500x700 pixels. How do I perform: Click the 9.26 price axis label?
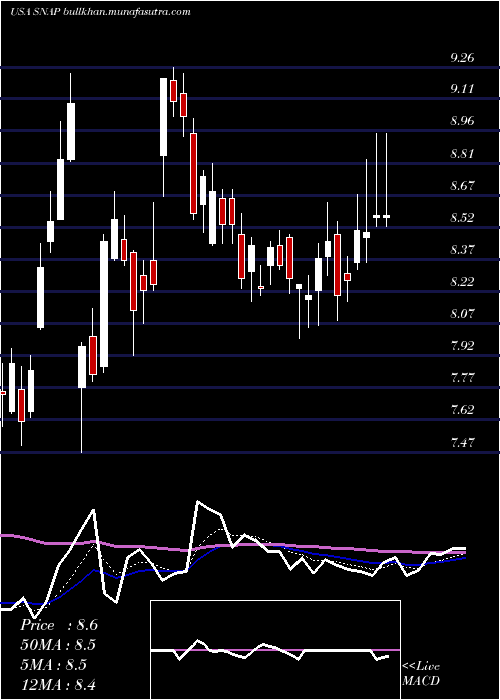(x=462, y=58)
